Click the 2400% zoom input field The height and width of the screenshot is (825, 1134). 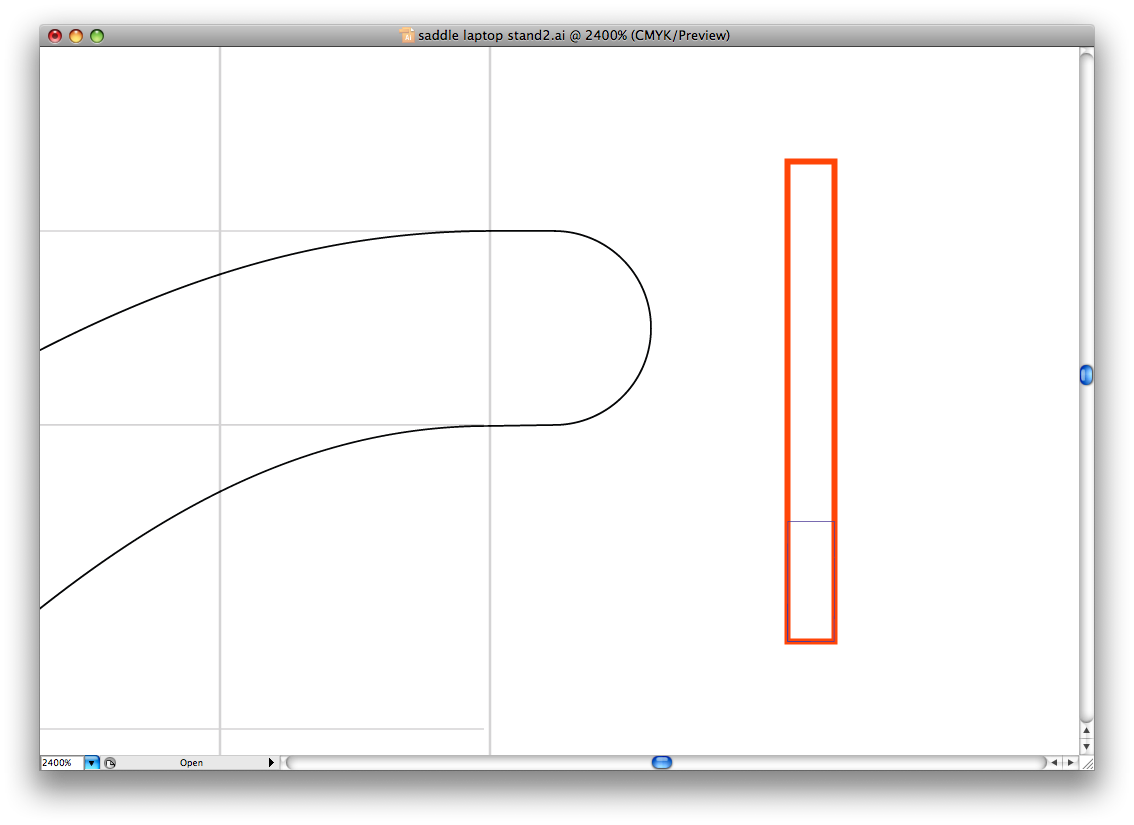(62, 763)
